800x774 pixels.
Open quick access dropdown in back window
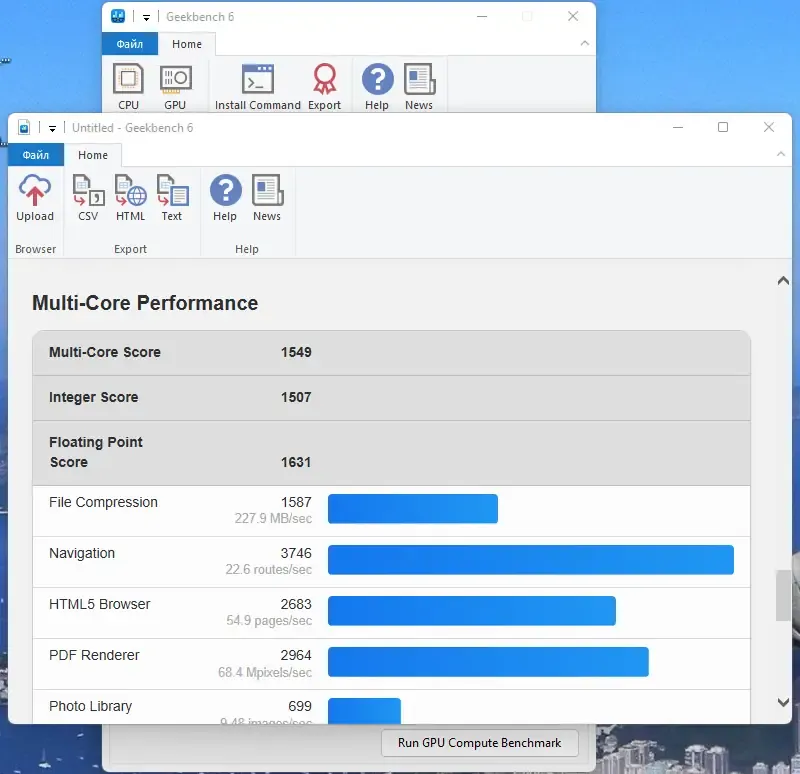tap(146, 17)
